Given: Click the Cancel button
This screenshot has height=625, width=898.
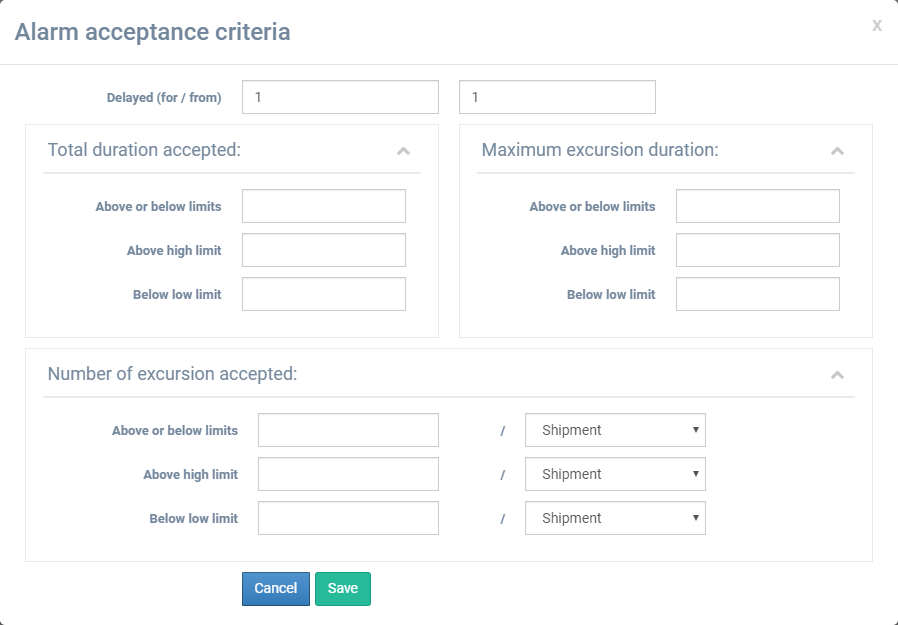Looking at the screenshot, I should tap(275, 589).
